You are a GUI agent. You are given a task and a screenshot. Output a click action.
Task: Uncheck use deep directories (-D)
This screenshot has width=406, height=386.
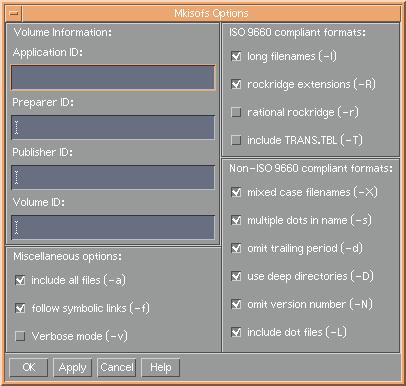[236, 276]
